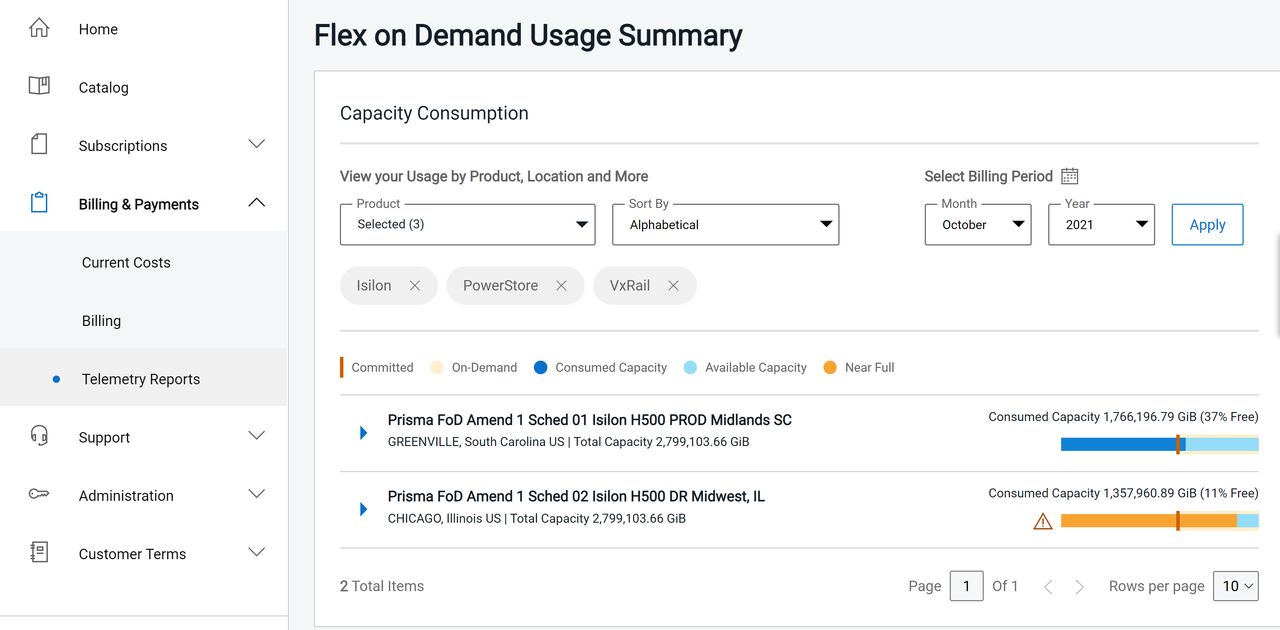Screen dimensions: 1280x630
Task: Open the Sort By dropdown
Action: click(726, 224)
